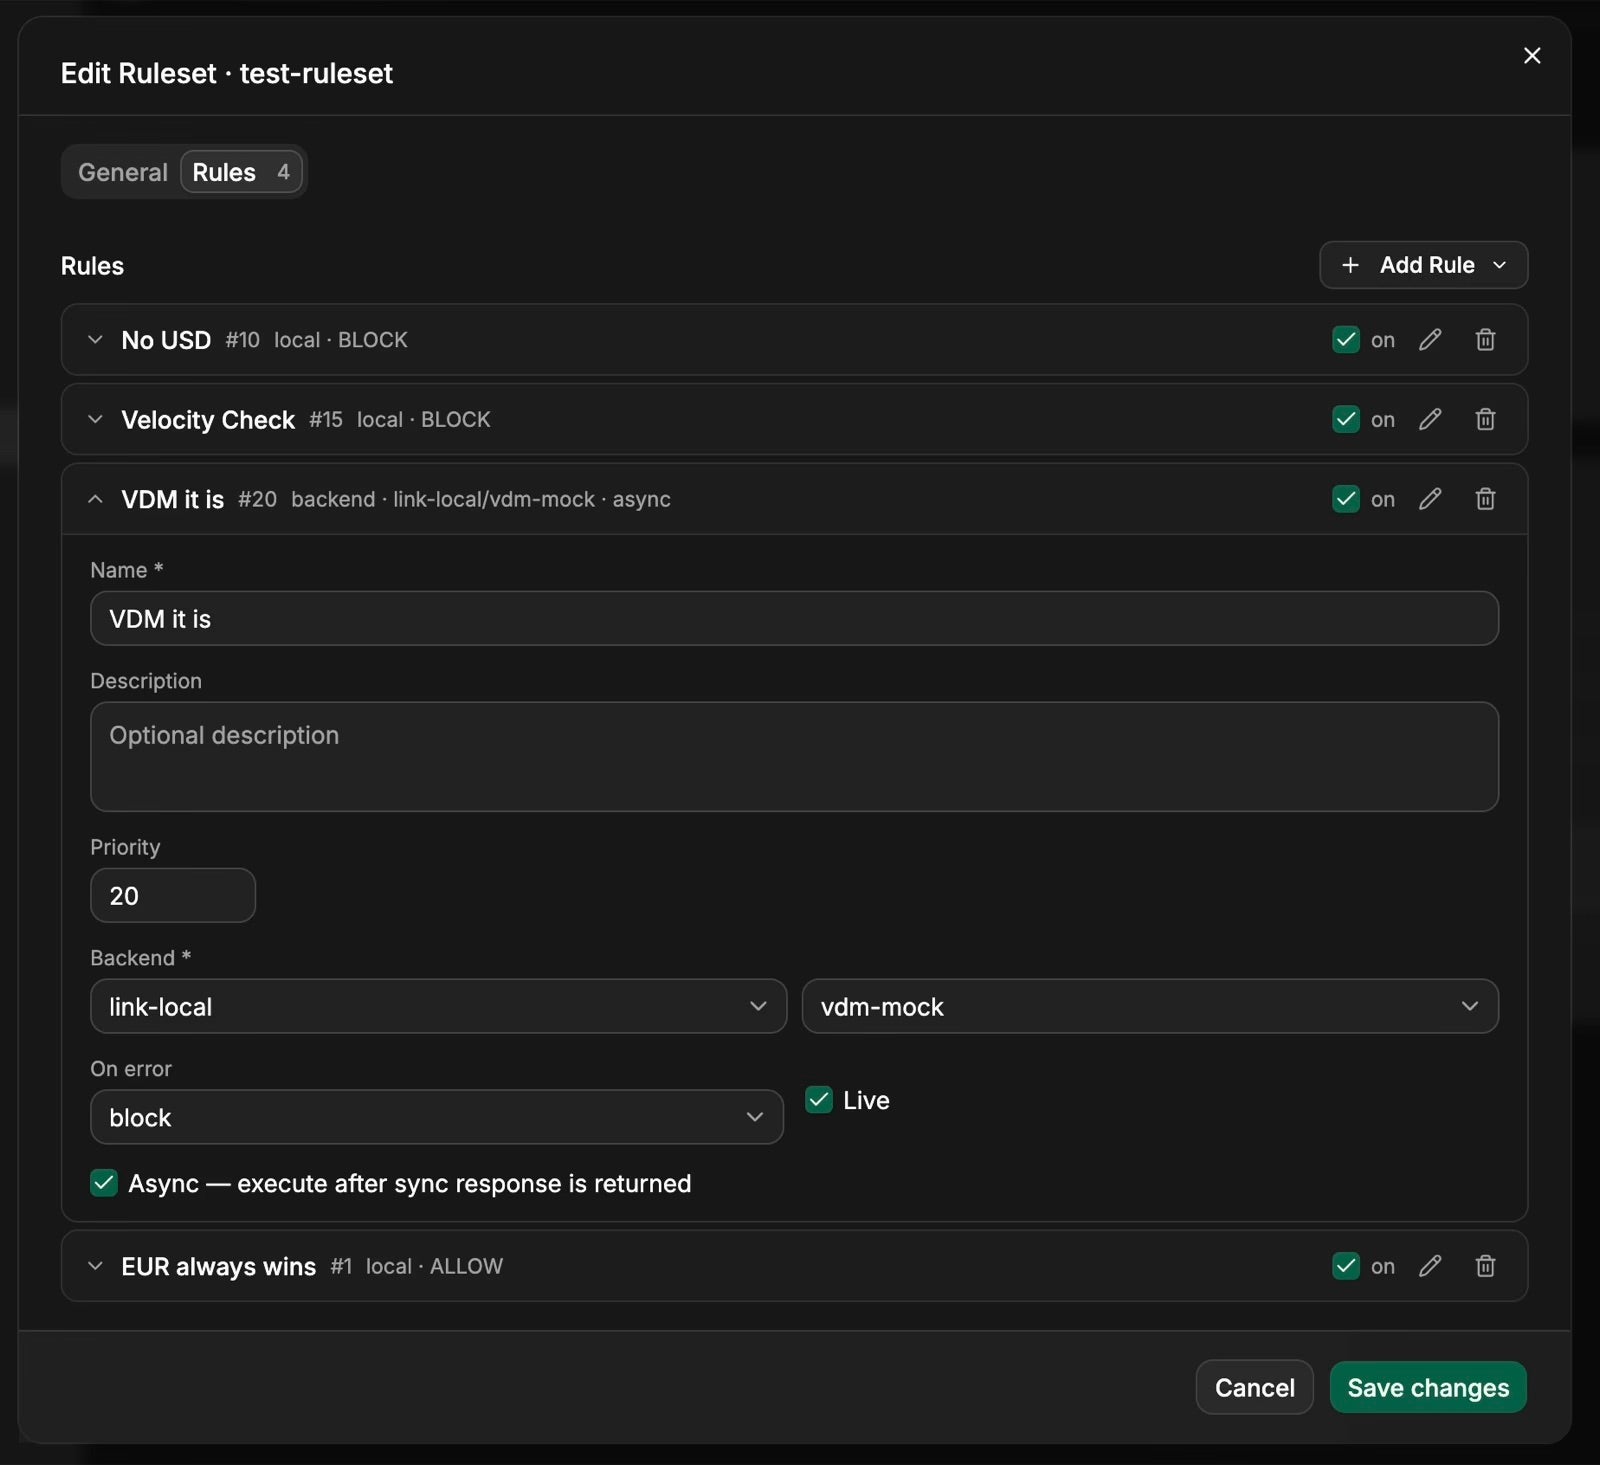This screenshot has height=1465, width=1600.
Task: Open the Add Rule dropdown arrow
Action: [x=1499, y=265]
